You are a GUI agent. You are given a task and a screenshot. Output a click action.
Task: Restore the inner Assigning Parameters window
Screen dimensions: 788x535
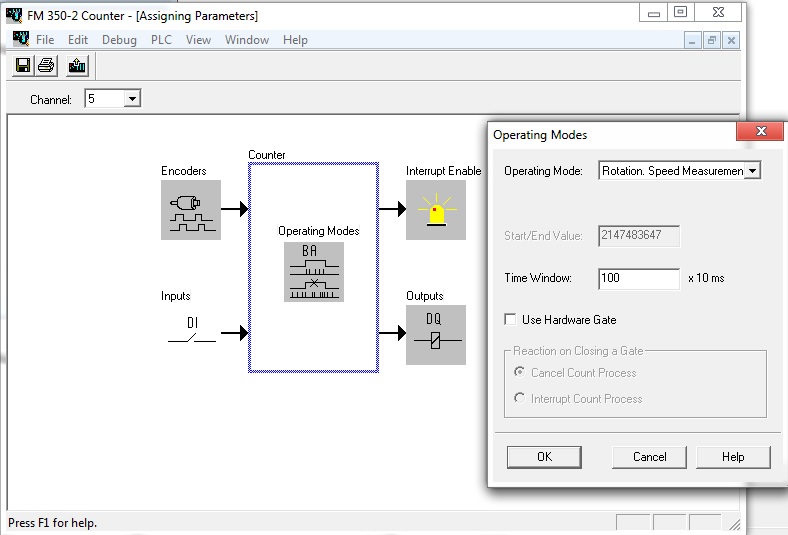[711, 40]
